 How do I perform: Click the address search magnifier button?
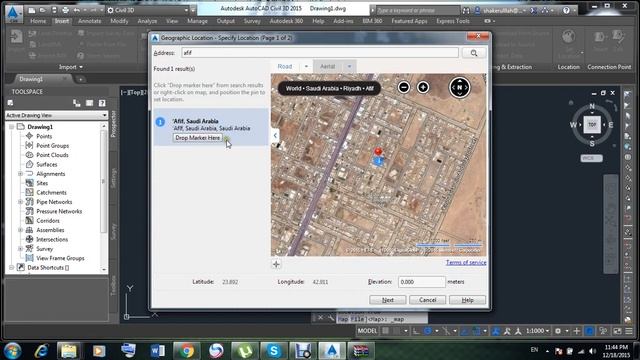[473, 53]
